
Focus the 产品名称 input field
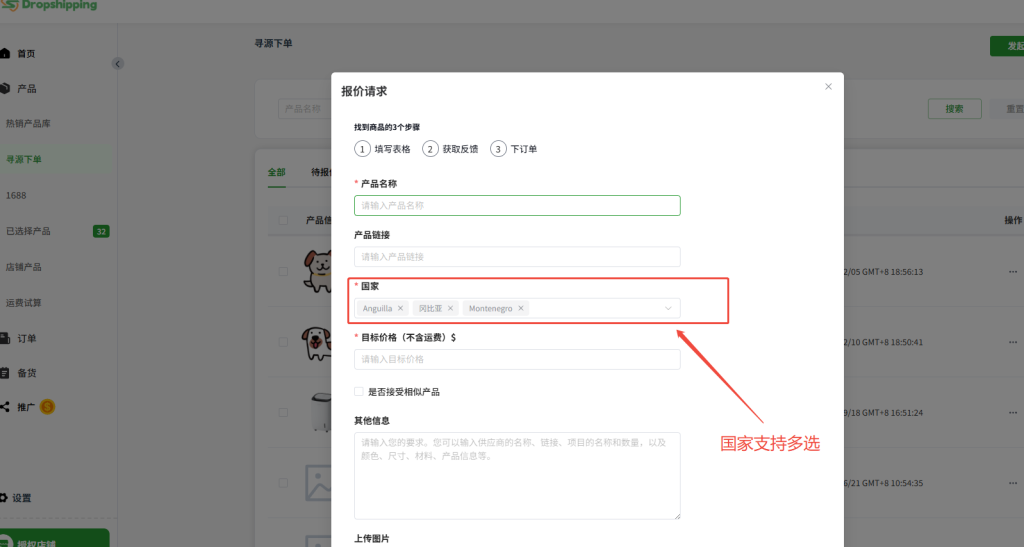coord(517,206)
